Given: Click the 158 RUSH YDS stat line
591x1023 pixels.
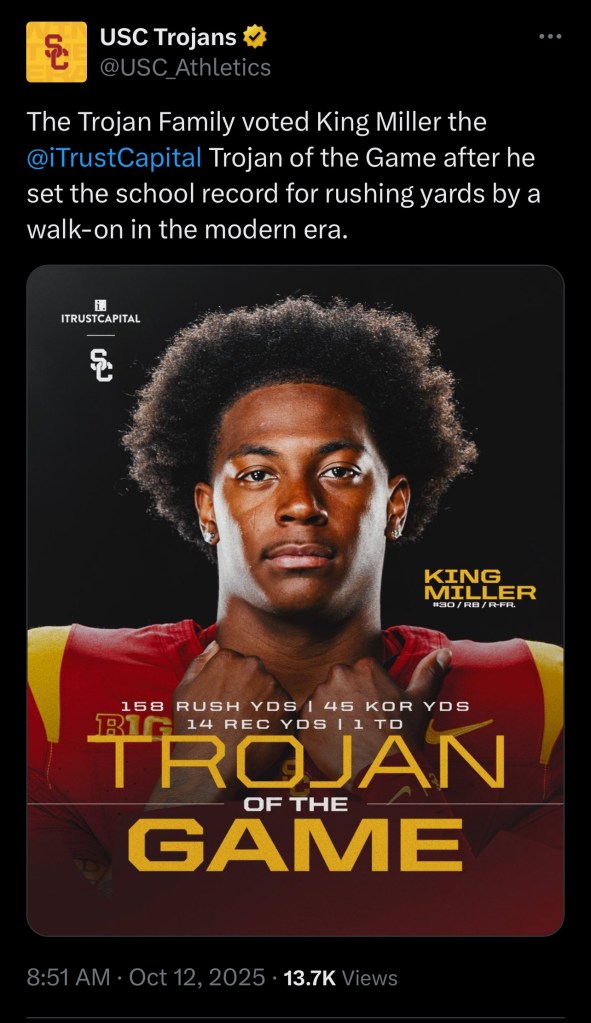Looking at the screenshot, I should 209,707.
